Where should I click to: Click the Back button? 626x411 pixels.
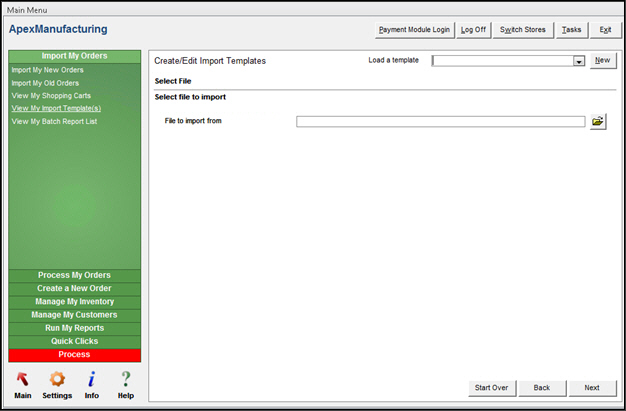[542, 388]
